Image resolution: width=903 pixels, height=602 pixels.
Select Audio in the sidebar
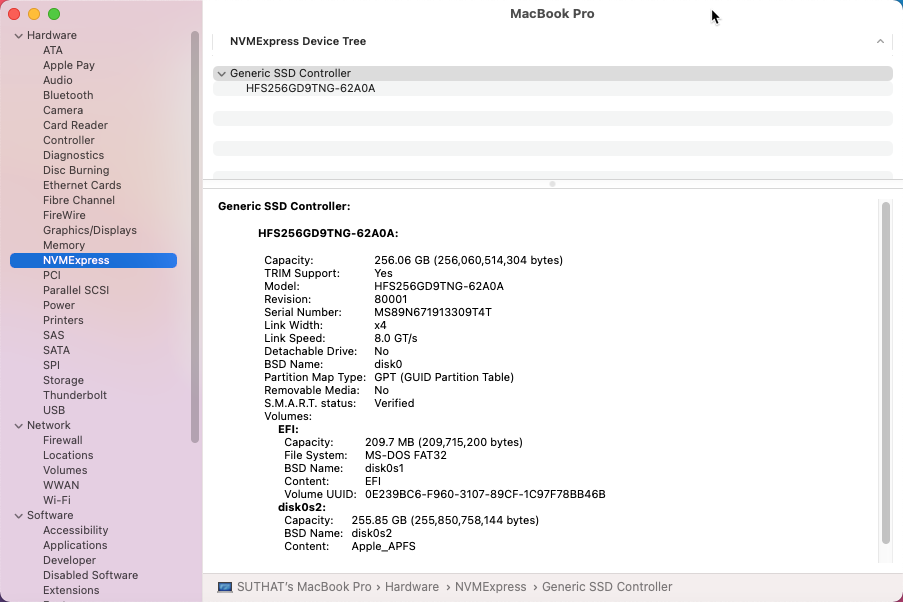pyautogui.click(x=58, y=80)
